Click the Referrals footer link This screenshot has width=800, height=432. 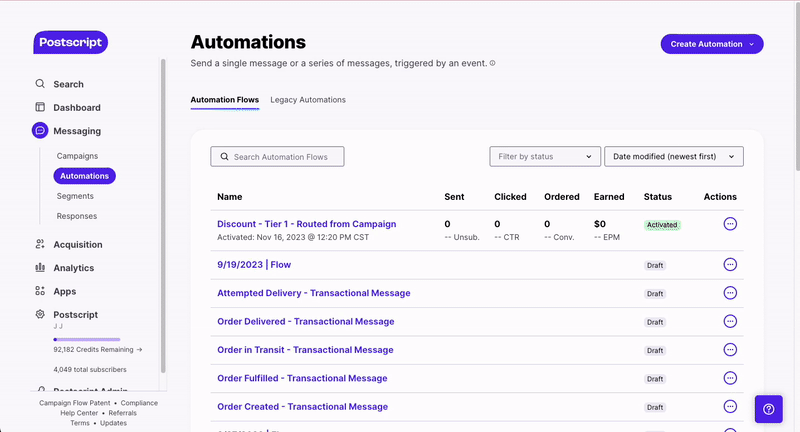click(122, 413)
